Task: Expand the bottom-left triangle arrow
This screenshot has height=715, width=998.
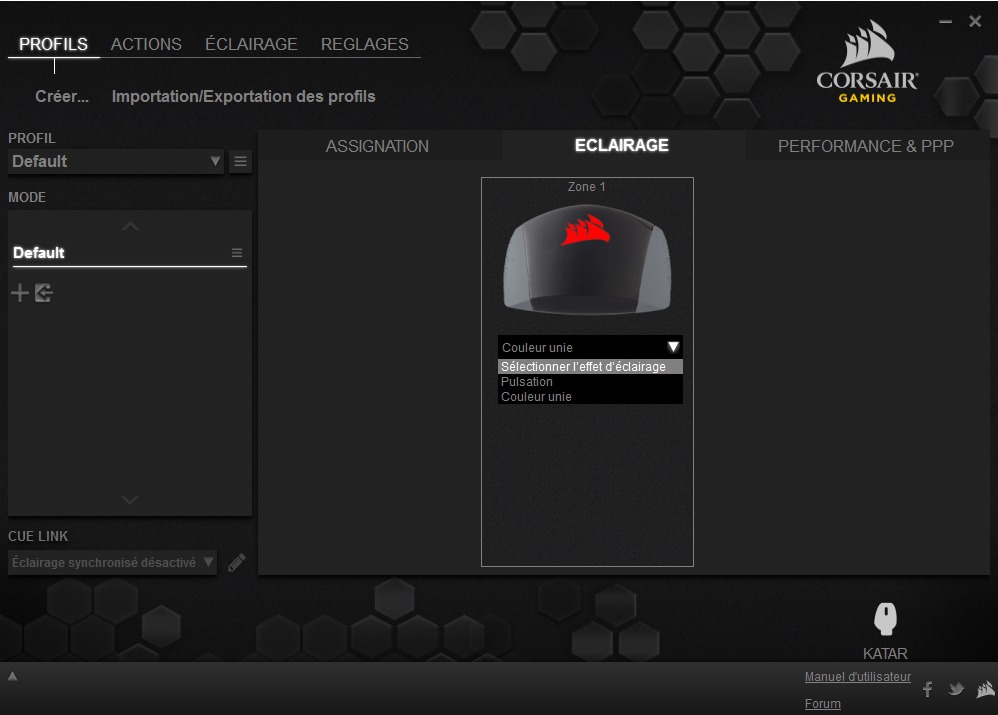Action: coord(13,677)
